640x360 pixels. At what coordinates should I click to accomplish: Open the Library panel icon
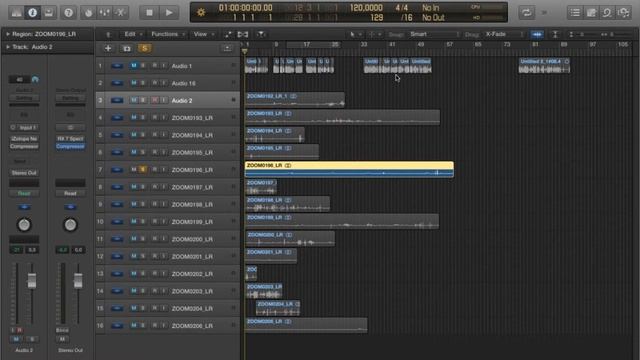[x=16, y=13]
